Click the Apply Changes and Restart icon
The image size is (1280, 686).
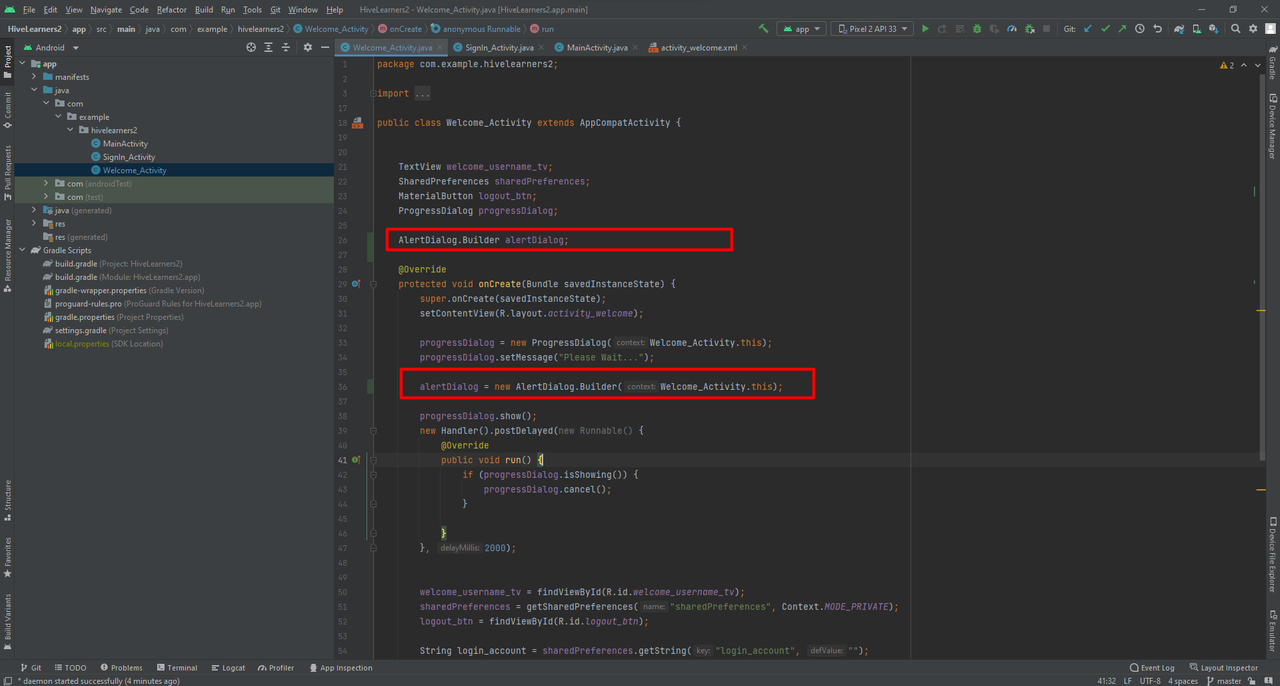(x=943, y=29)
